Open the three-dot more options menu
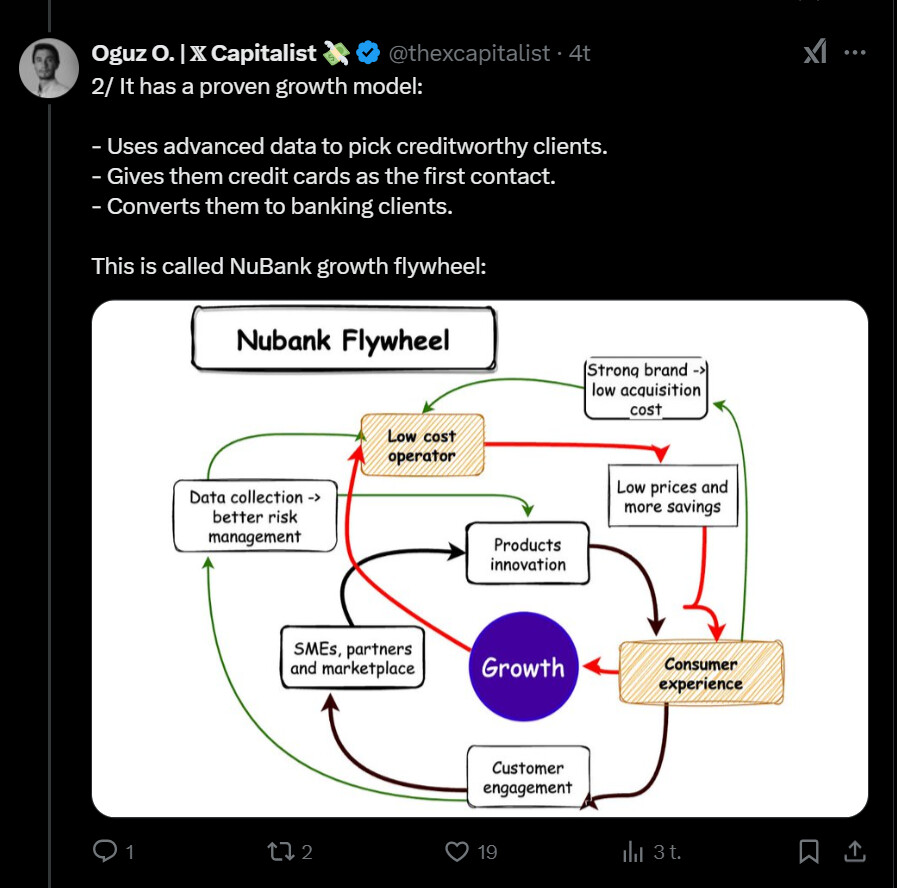The height and width of the screenshot is (888, 897). coord(855,53)
